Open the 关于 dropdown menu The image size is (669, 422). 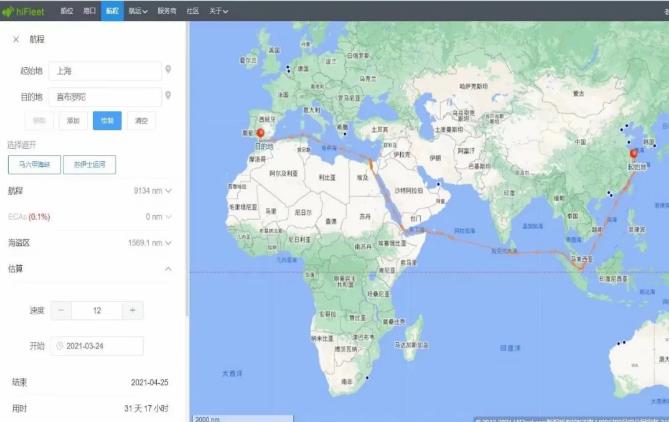coord(218,11)
